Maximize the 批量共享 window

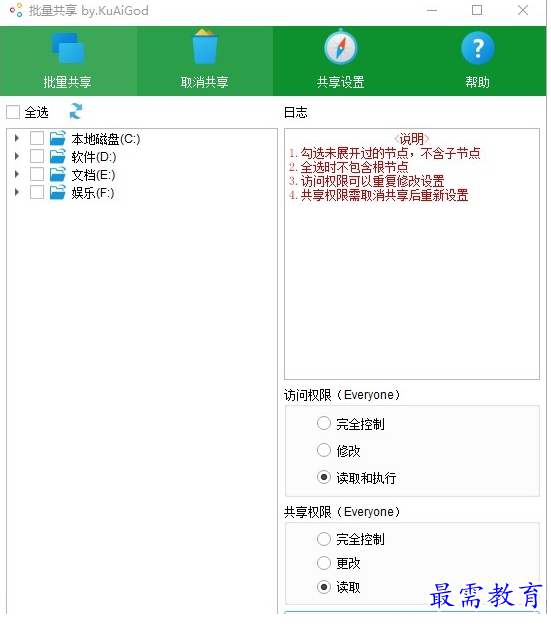(x=477, y=10)
